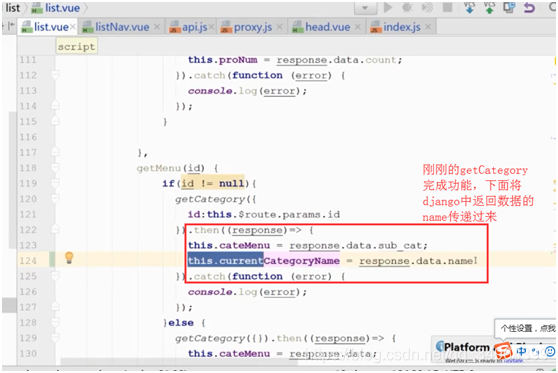Collapse the fold marker at line 127
Image resolution: width=558 pixels, height=373 pixels.
[x=55, y=306]
